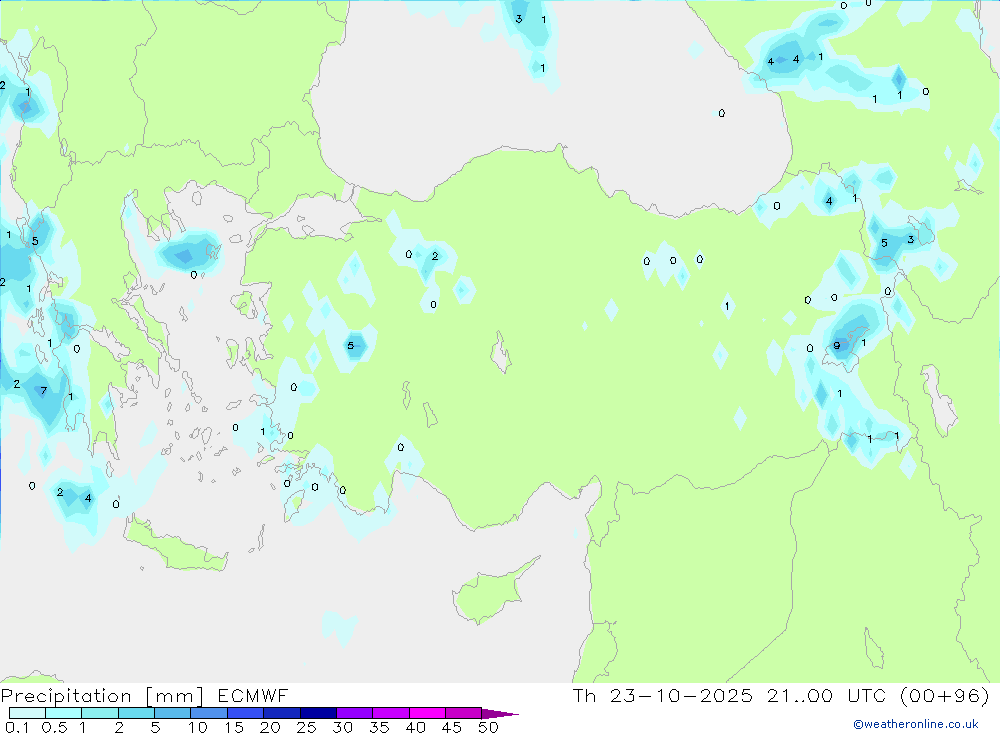Click the '21..00 UTC' time text
Screen dimensions: 1000x733
click(x=827, y=696)
